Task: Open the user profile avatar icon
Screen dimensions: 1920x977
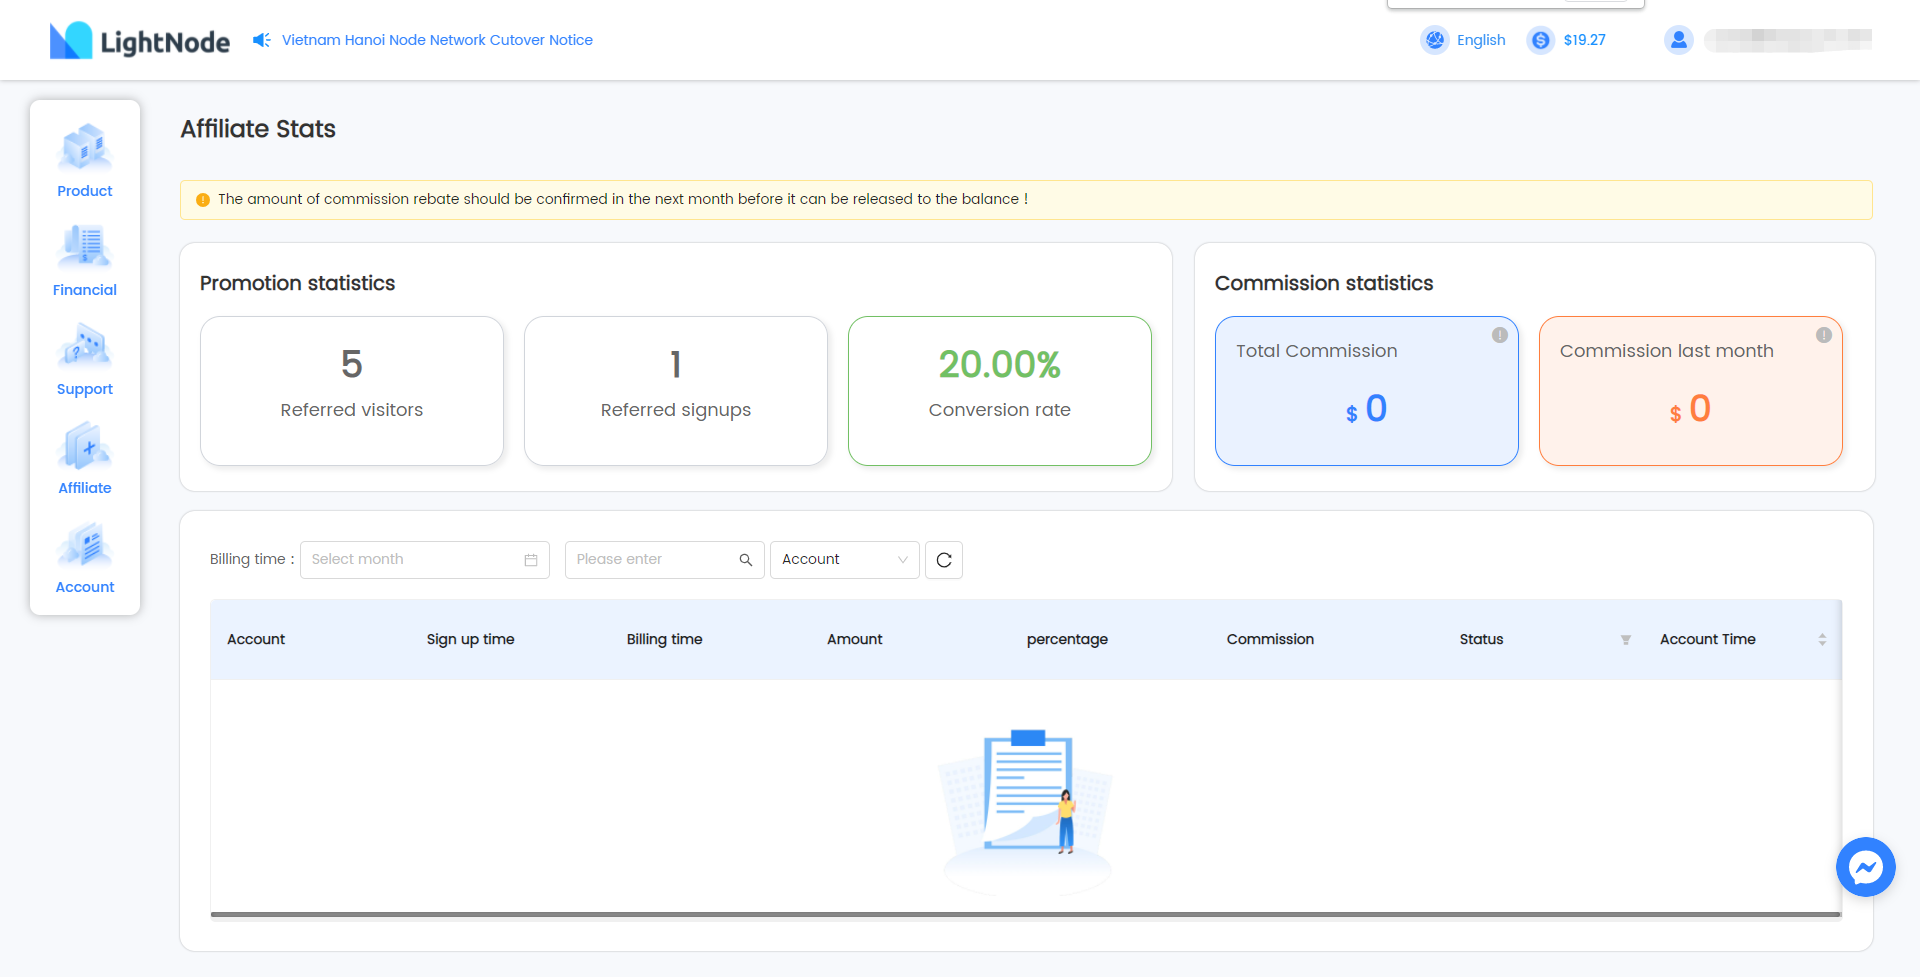Action: tap(1679, 40)
